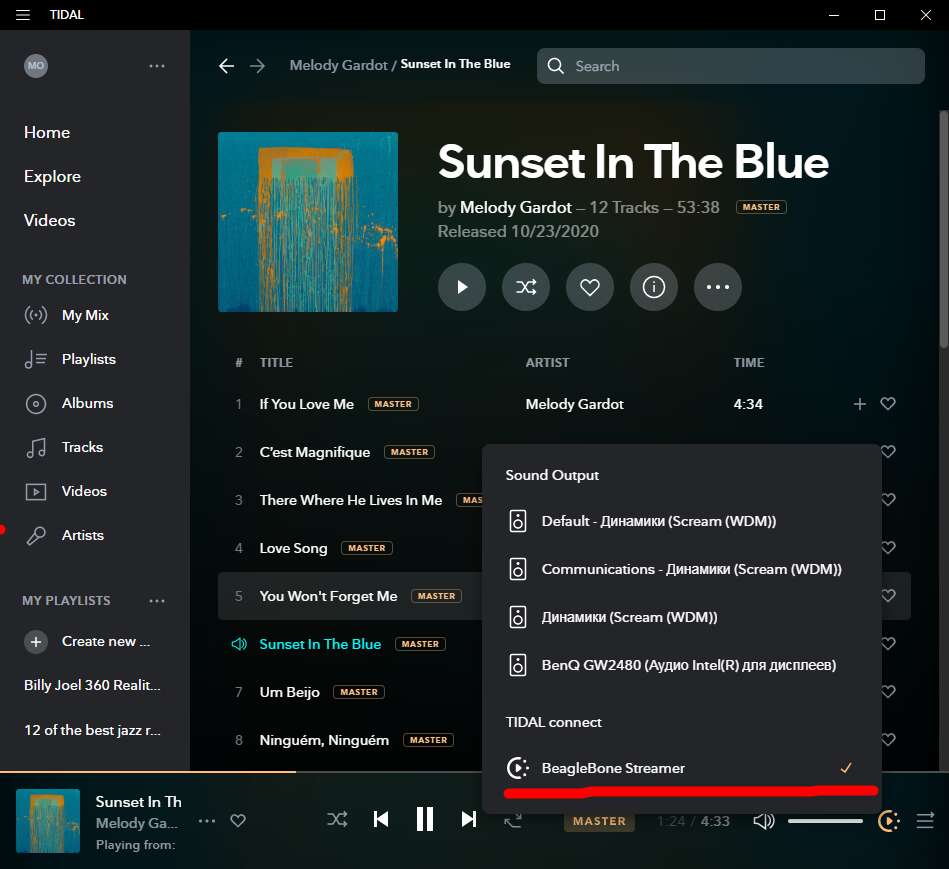Select the track You Won't Forget Me

pyautogui.click(x=329, y=596)
